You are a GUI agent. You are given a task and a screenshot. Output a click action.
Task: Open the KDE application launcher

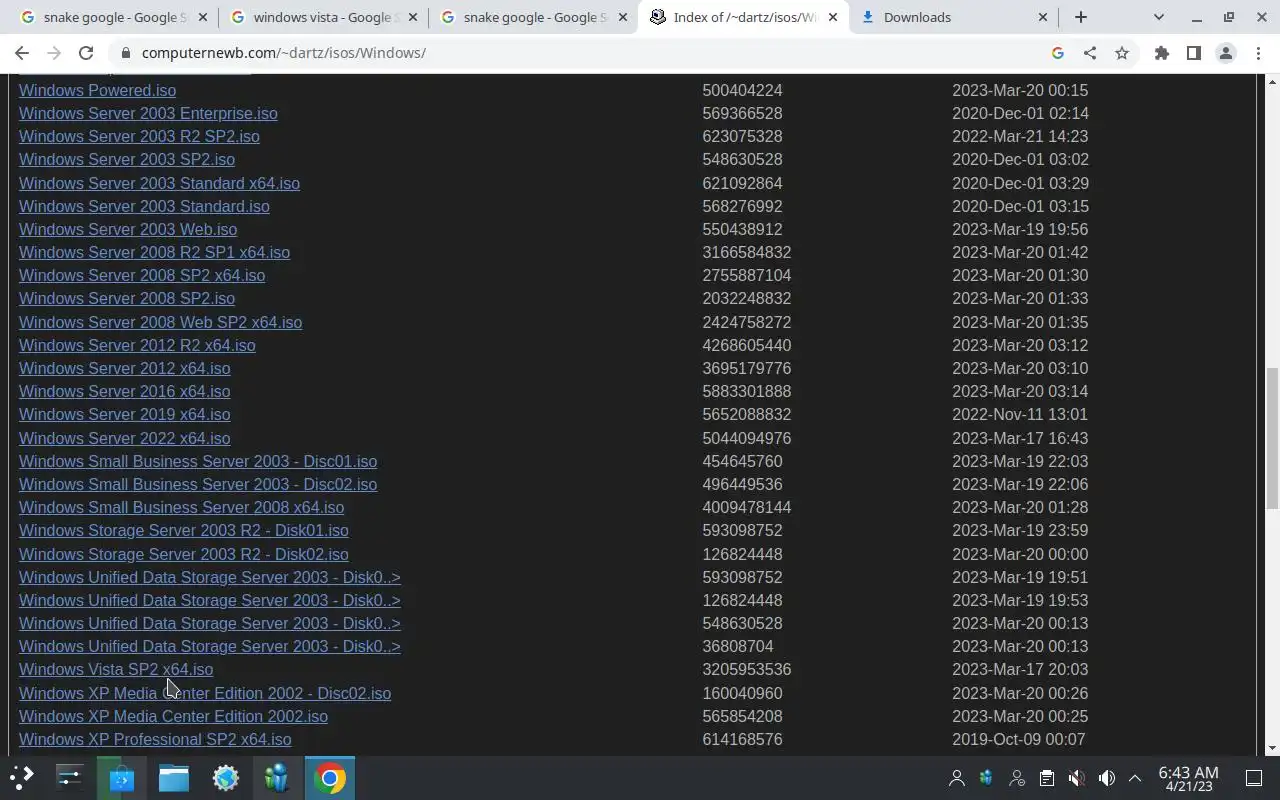[22, 778]
